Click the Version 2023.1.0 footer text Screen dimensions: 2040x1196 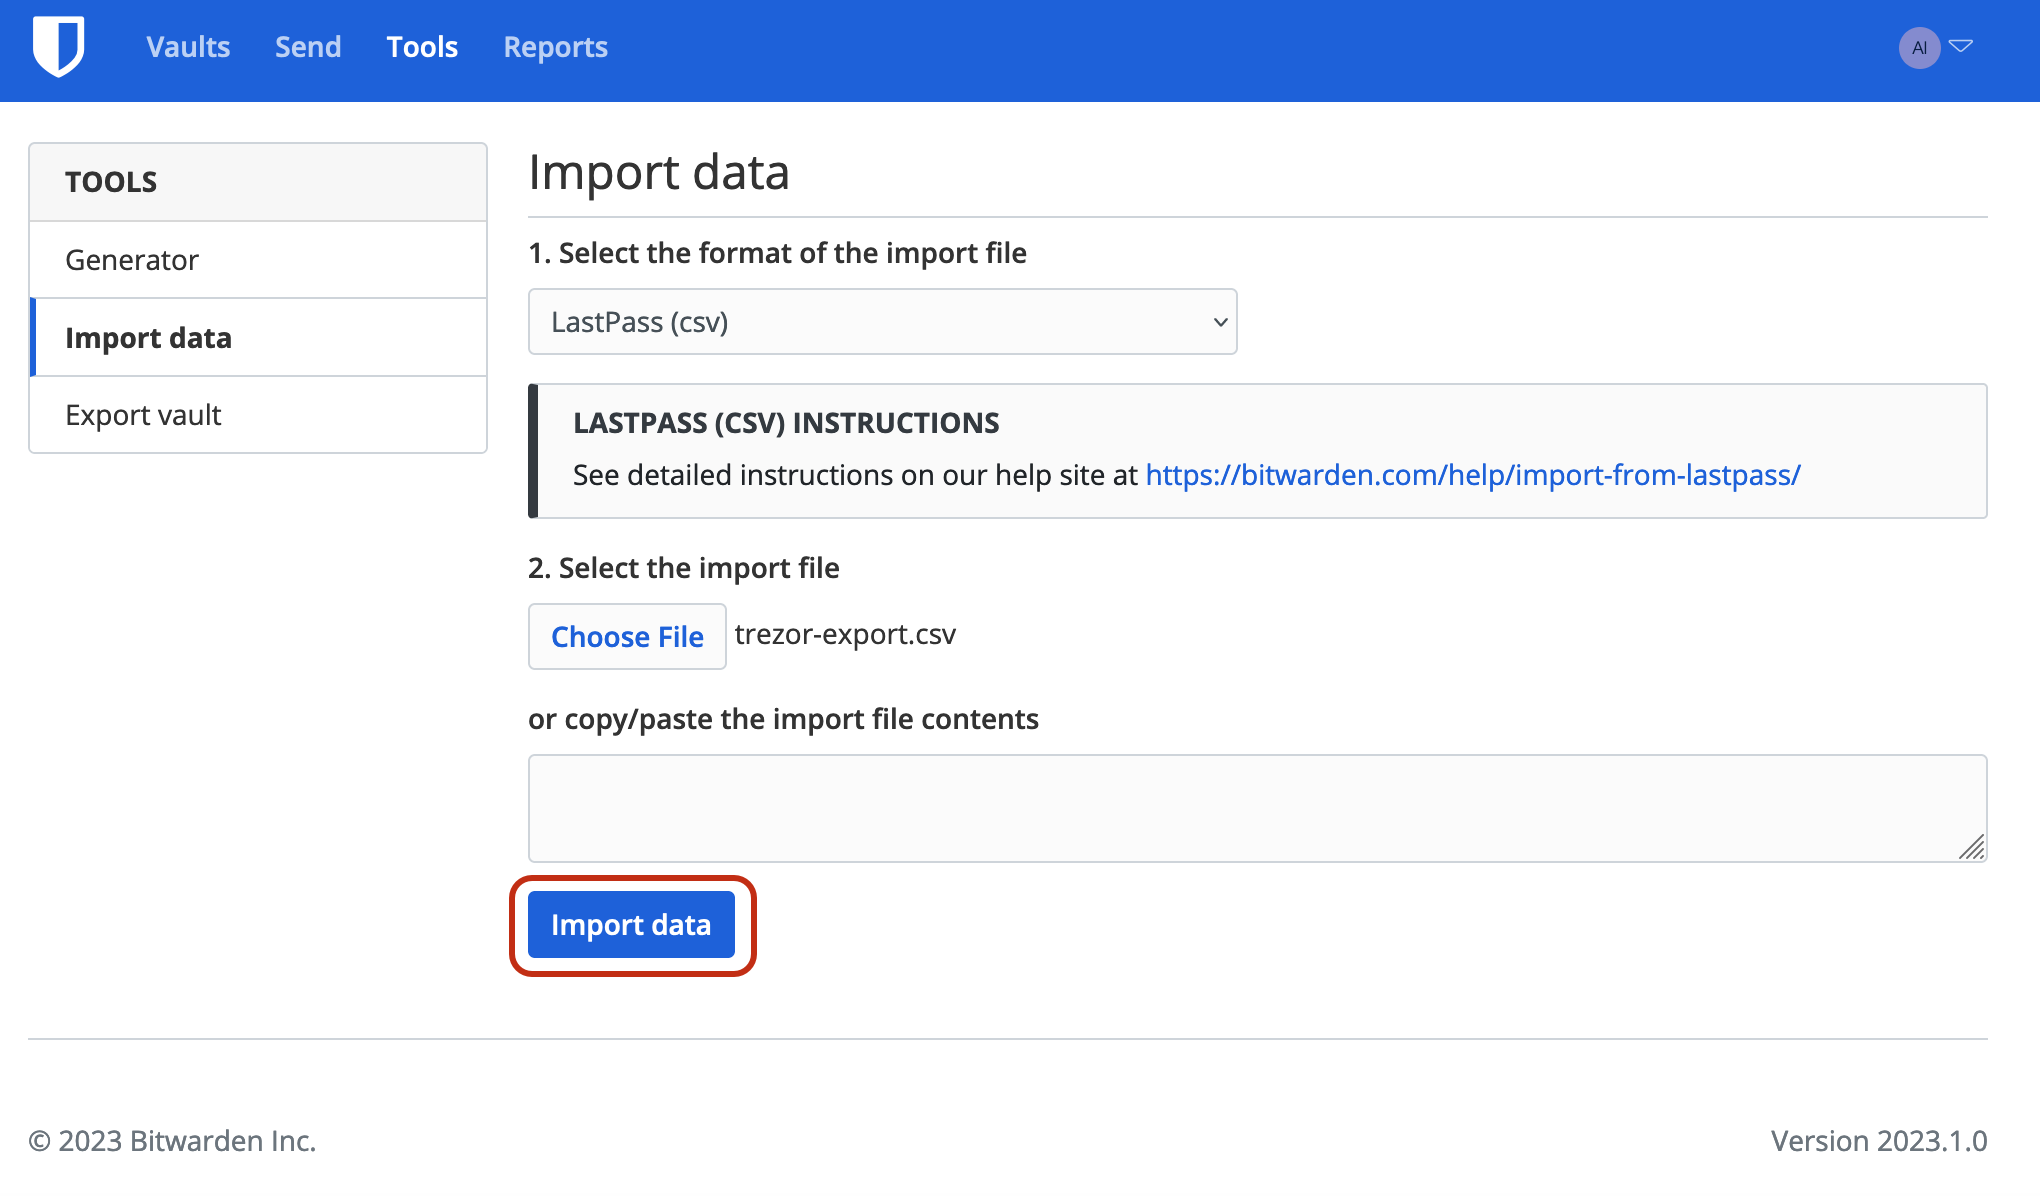(1879, 1141)
